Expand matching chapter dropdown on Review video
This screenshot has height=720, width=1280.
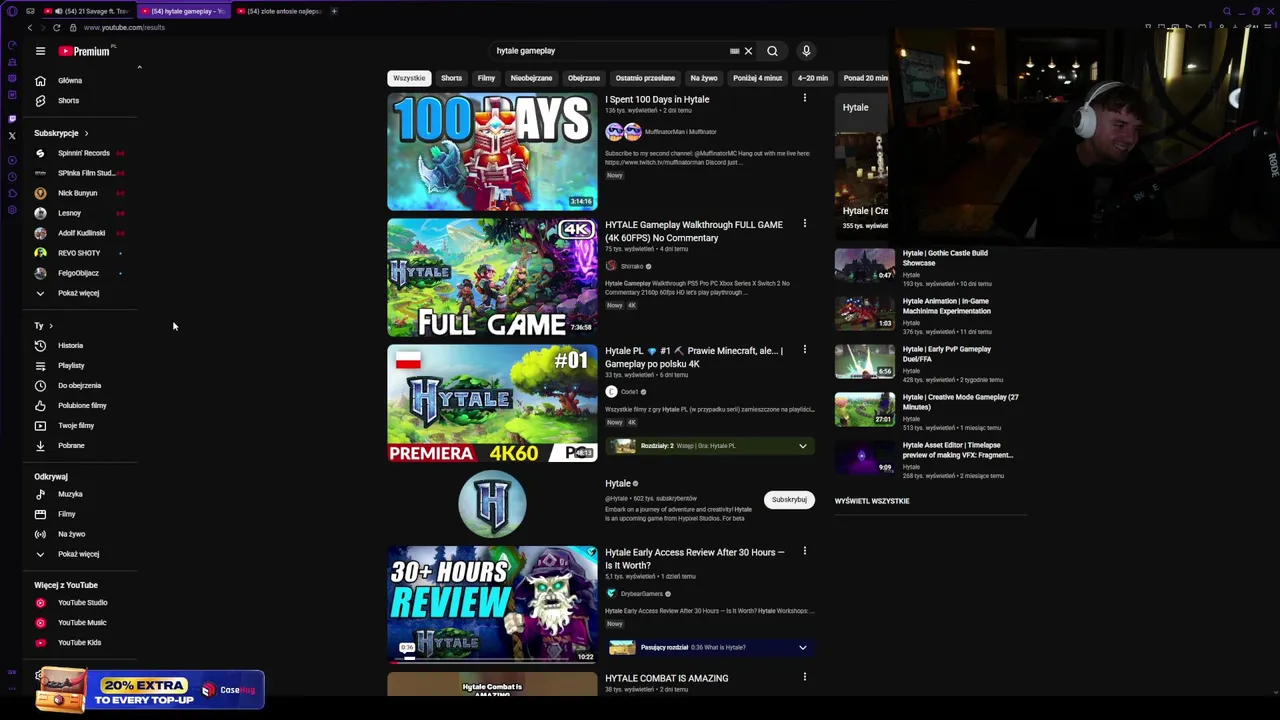(802, 648)
